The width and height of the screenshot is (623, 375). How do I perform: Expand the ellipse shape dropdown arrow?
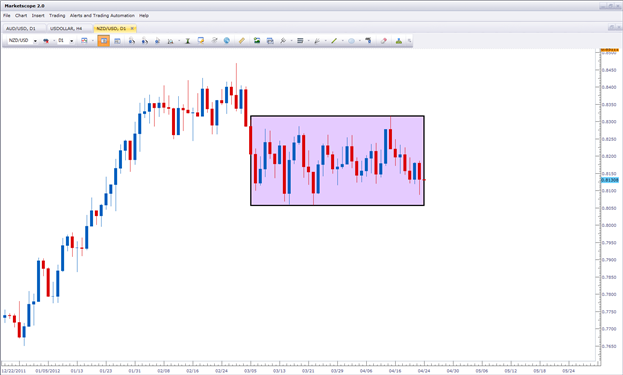click(360, 41)
